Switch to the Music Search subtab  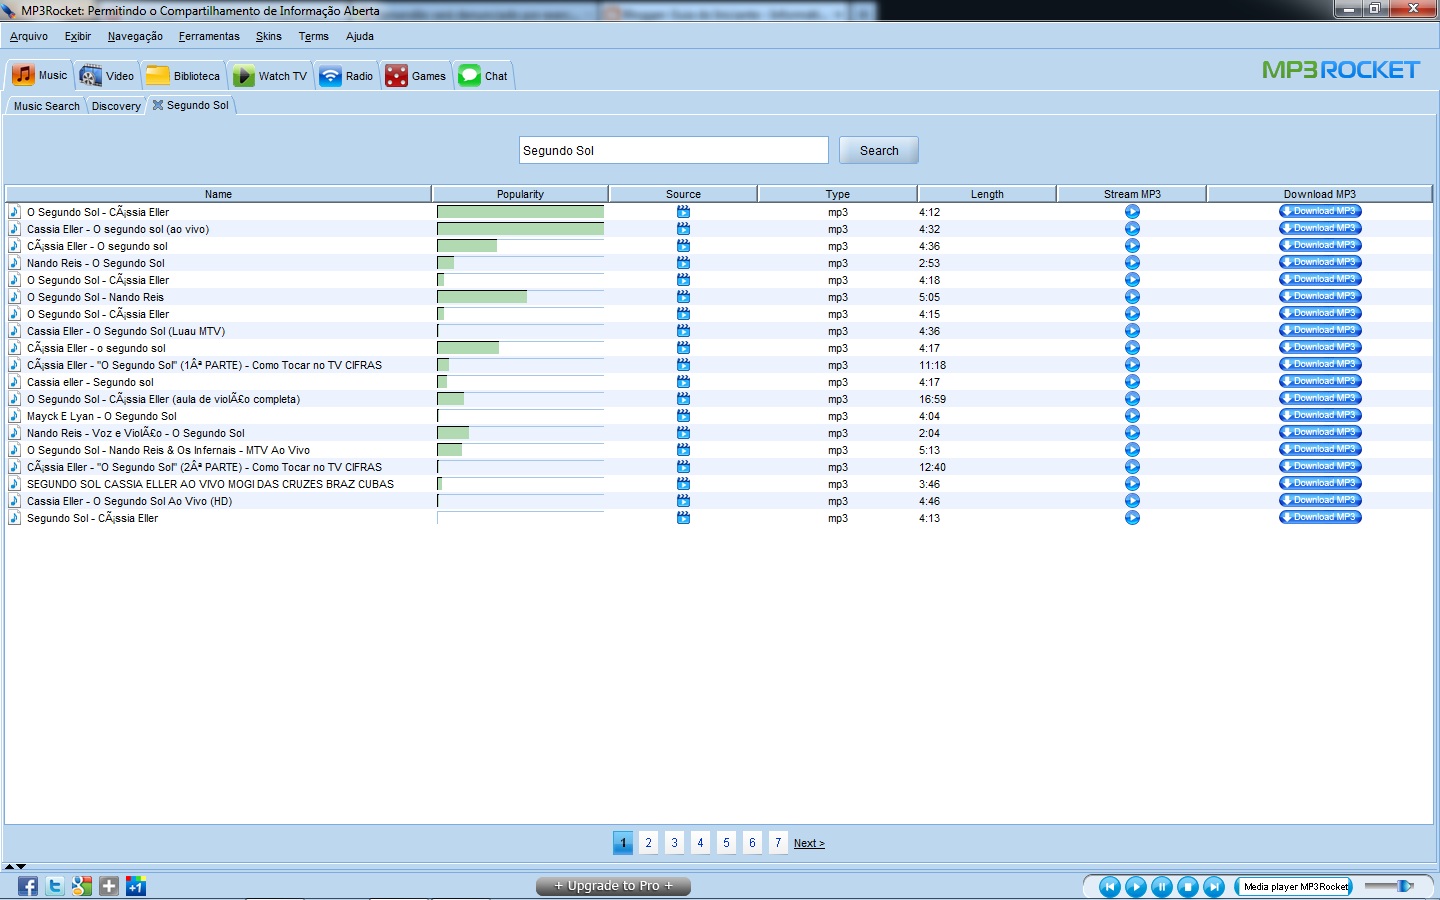point(46,106)
